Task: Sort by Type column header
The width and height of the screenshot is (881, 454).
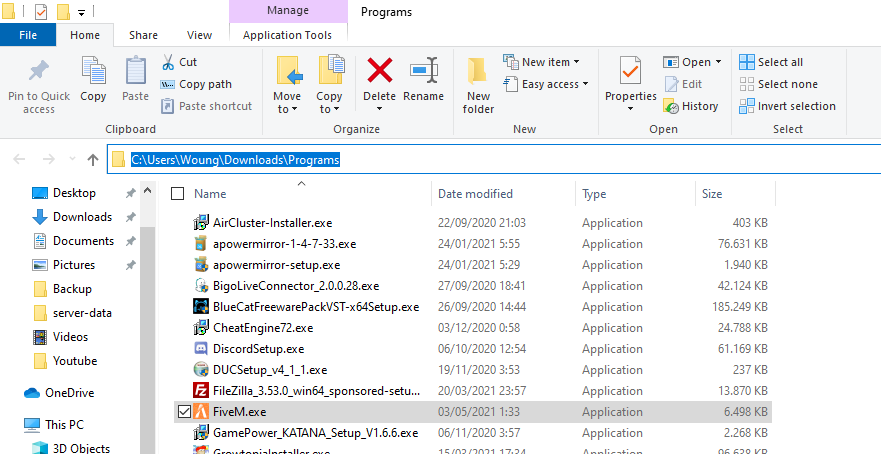Action: 594,194
